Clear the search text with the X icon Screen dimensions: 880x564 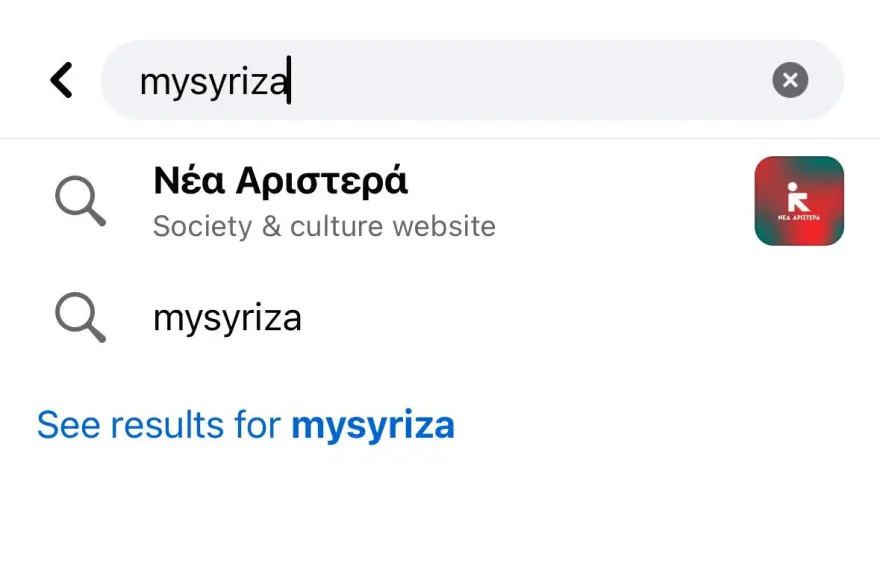tap(790, 80)
